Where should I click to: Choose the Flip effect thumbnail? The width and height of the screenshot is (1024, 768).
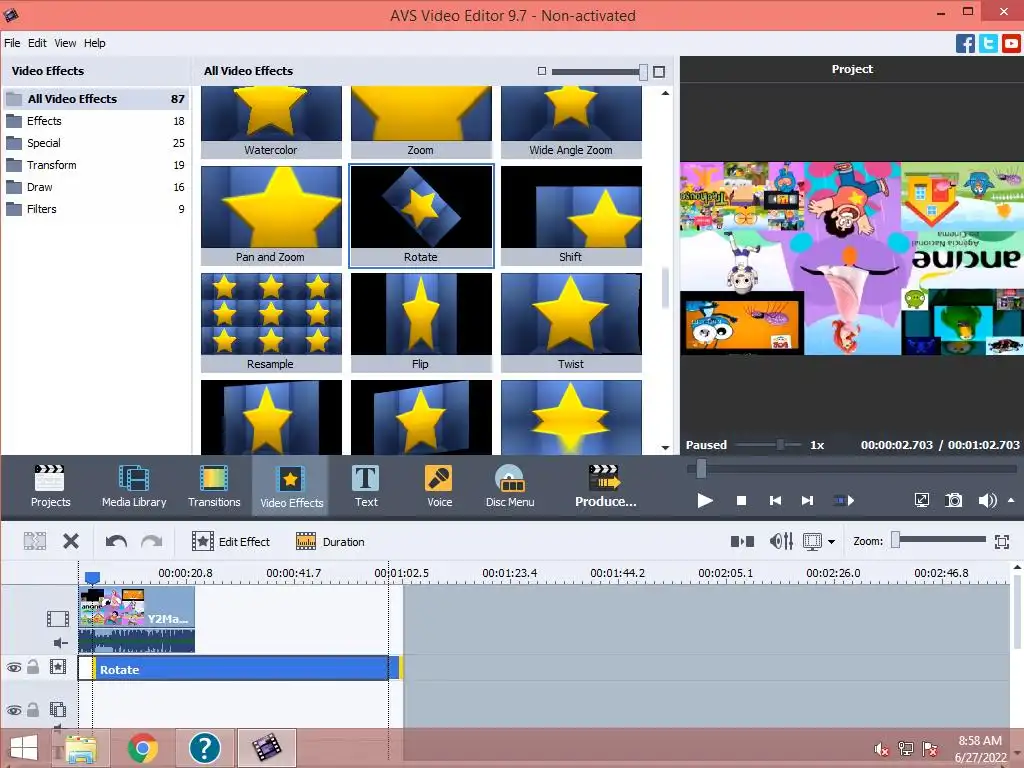(421, 323)
